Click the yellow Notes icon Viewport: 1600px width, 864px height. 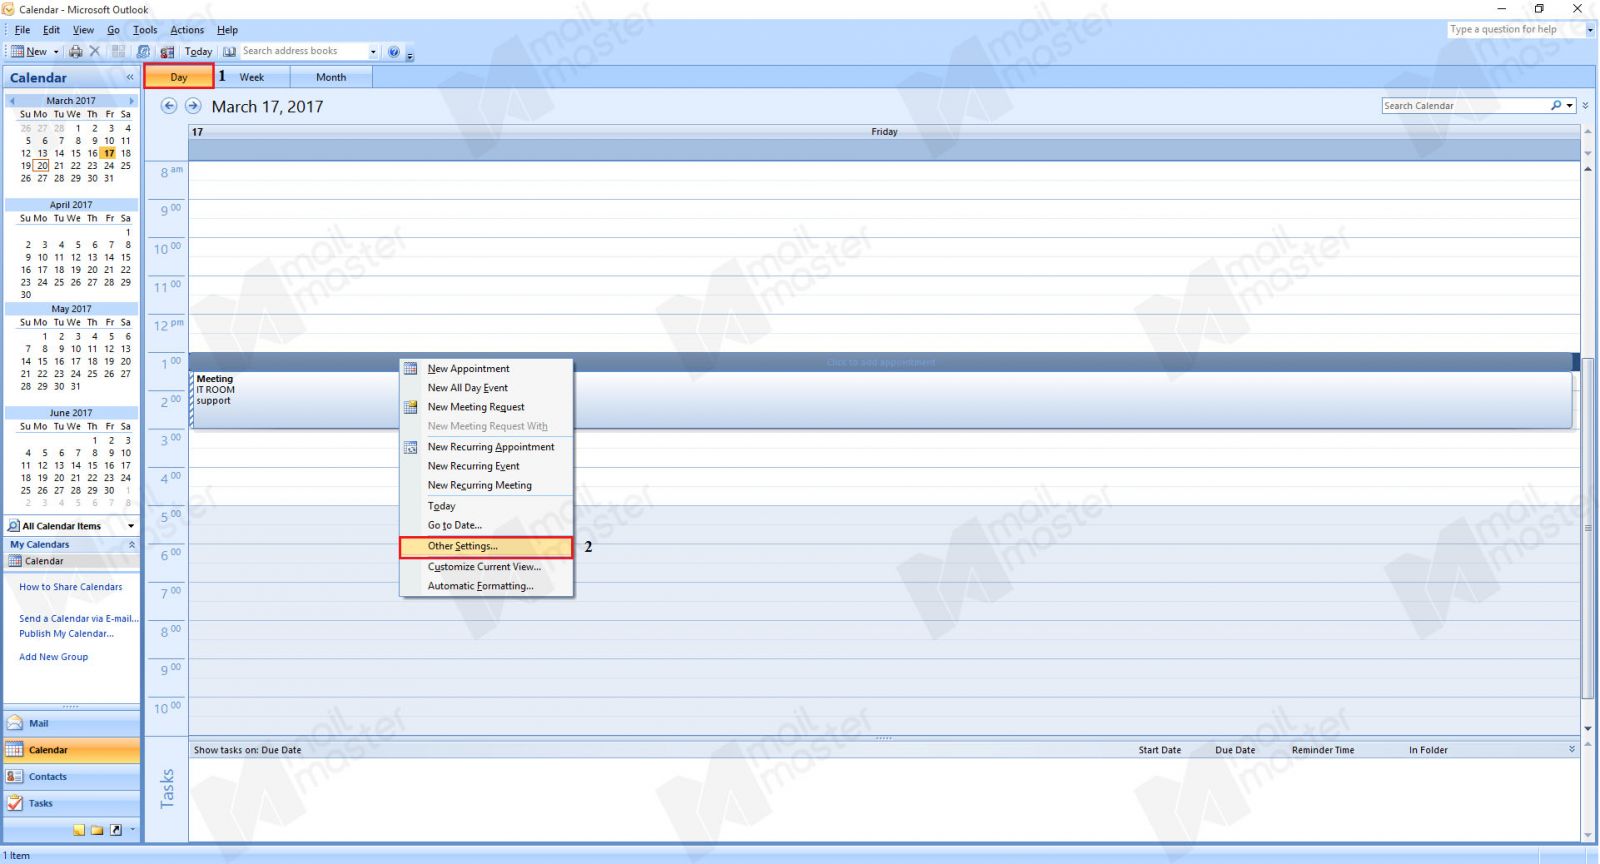pos(79,830)
